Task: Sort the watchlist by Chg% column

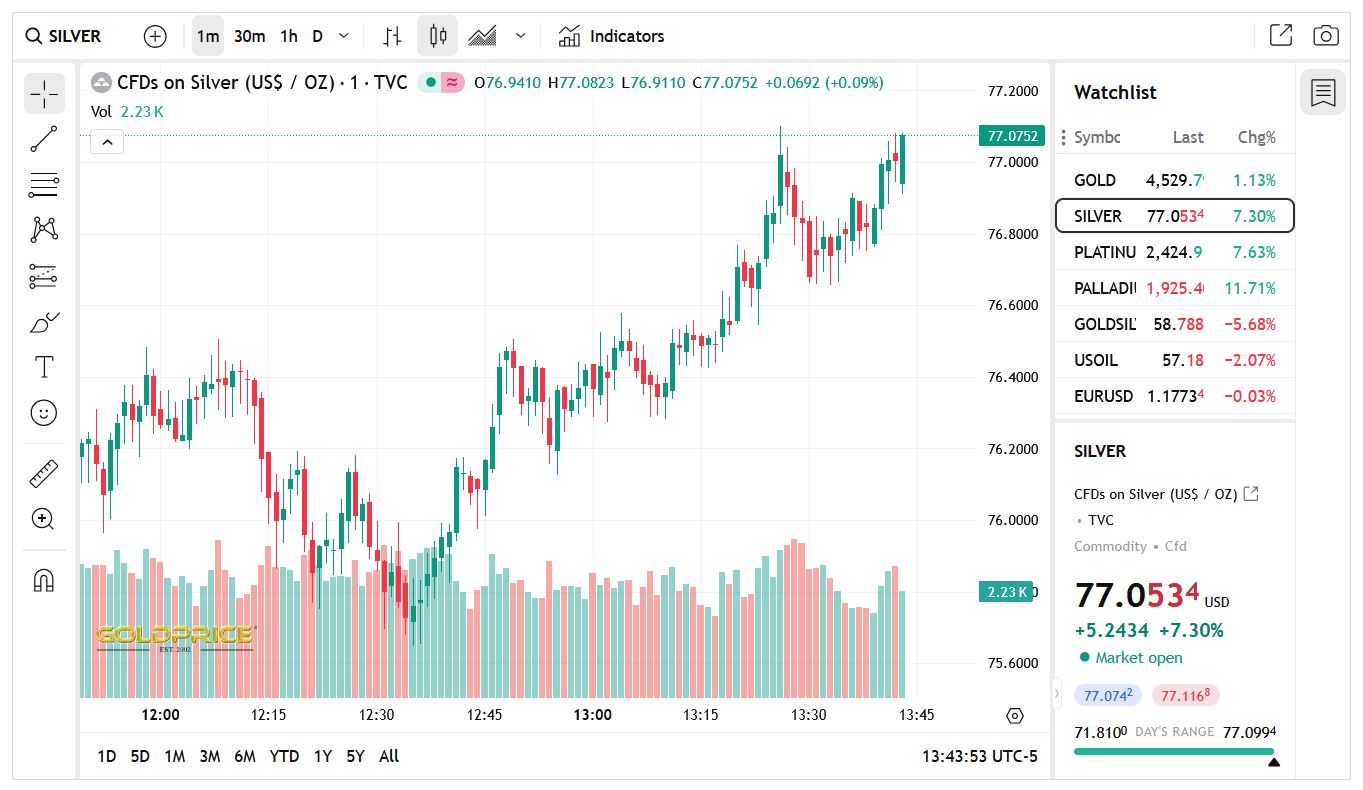Action: point(1257,137)
